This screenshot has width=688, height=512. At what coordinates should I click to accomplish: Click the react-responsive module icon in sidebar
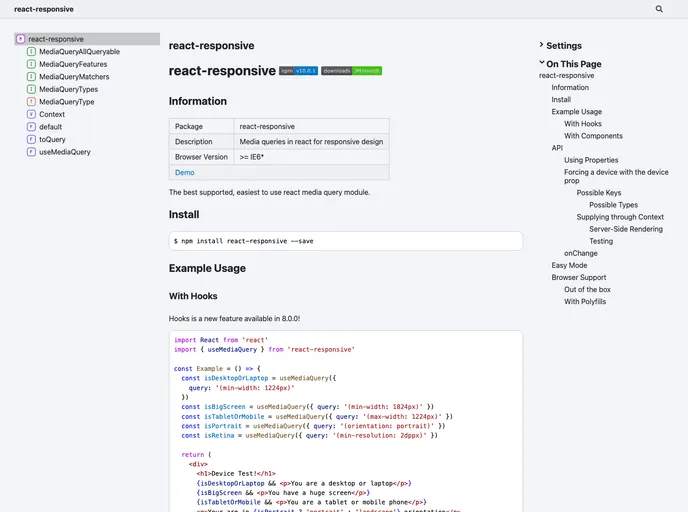tap(21, 39)
